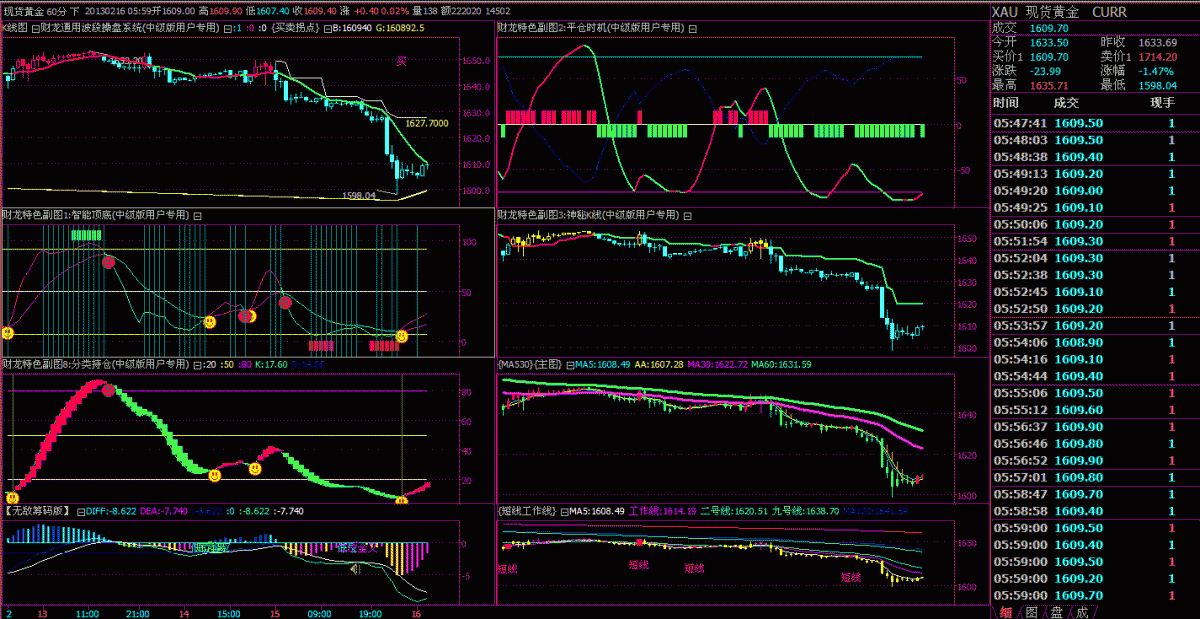The height and width of the screenshot is (619, 1200).
Task: Click the leftmost smiley in 分类持仓 panel
Action: 12,497
